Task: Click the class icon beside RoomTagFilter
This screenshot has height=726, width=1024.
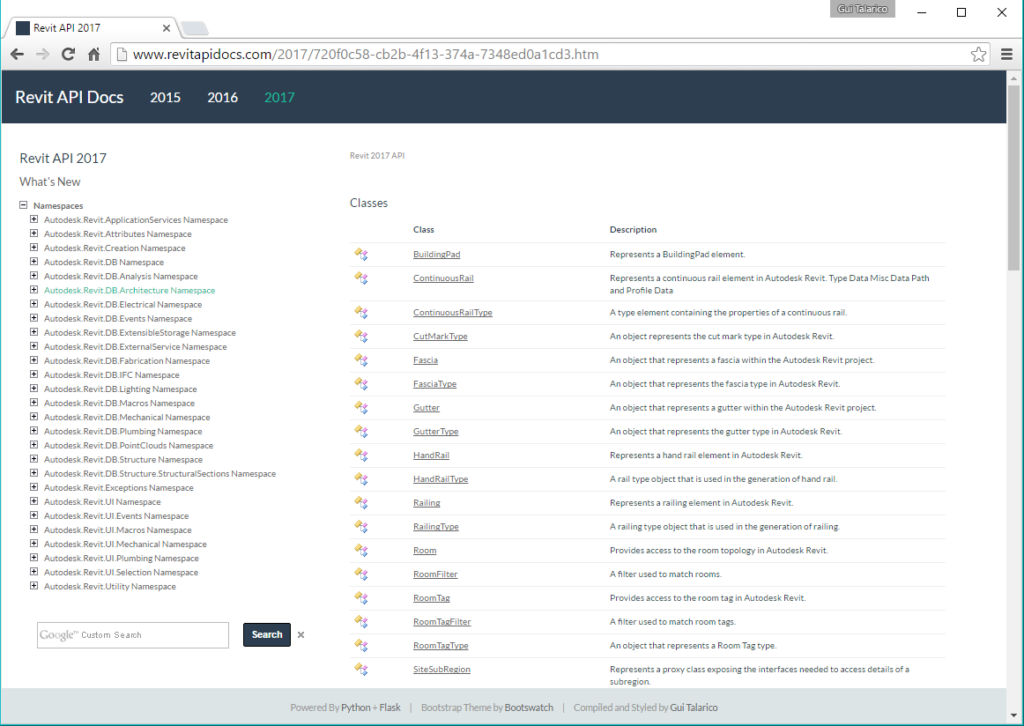Action: 361,622
